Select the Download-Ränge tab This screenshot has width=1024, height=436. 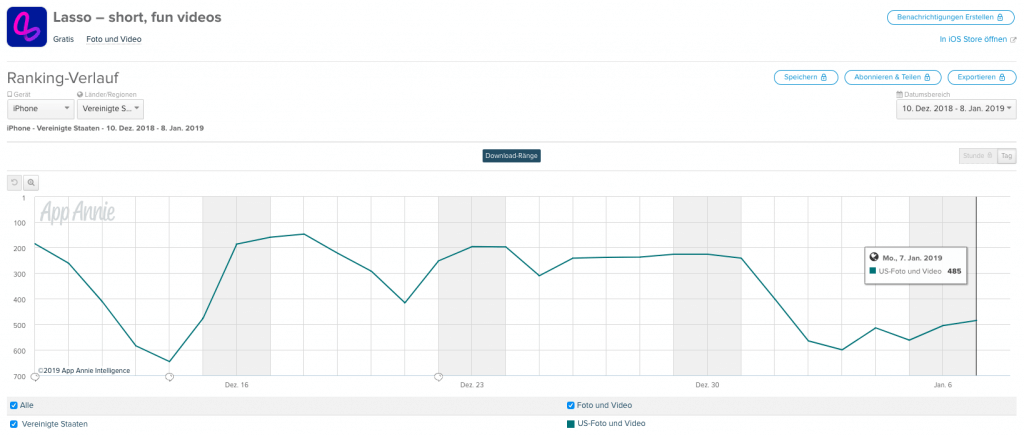[512, 156]
